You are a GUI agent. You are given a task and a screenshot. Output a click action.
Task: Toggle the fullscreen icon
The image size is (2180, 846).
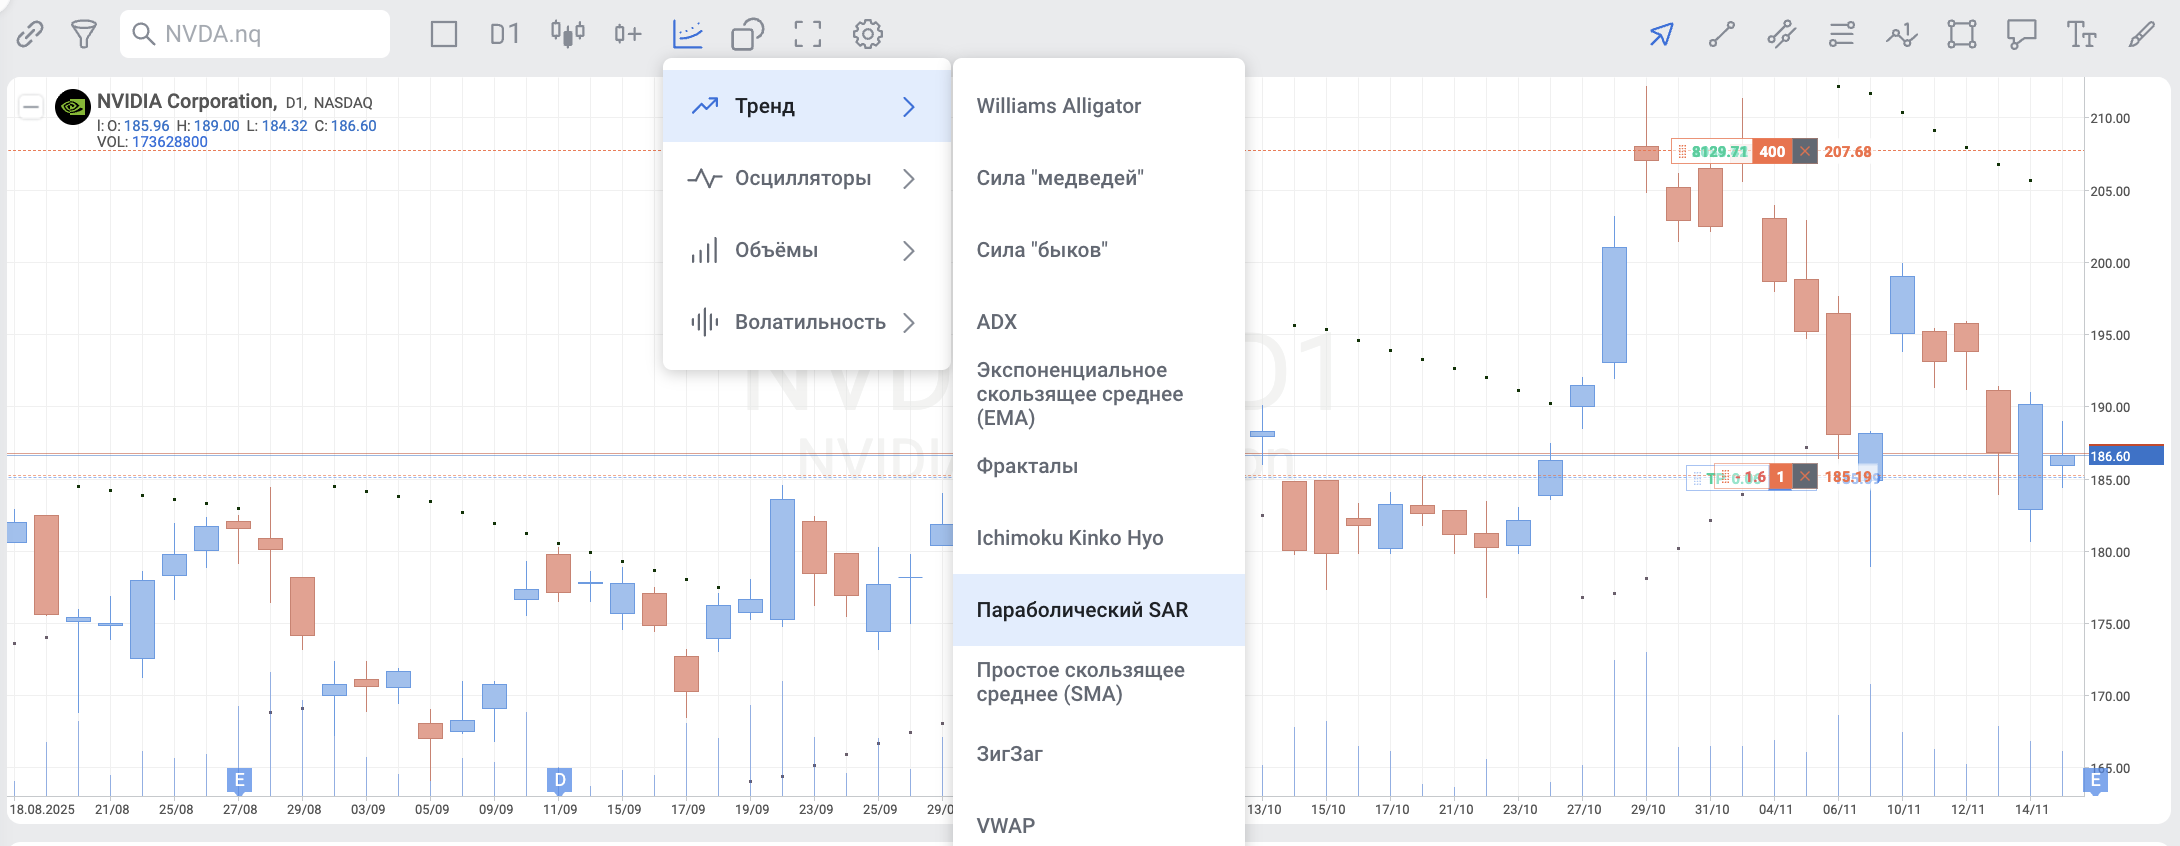(x=808, y=34)
